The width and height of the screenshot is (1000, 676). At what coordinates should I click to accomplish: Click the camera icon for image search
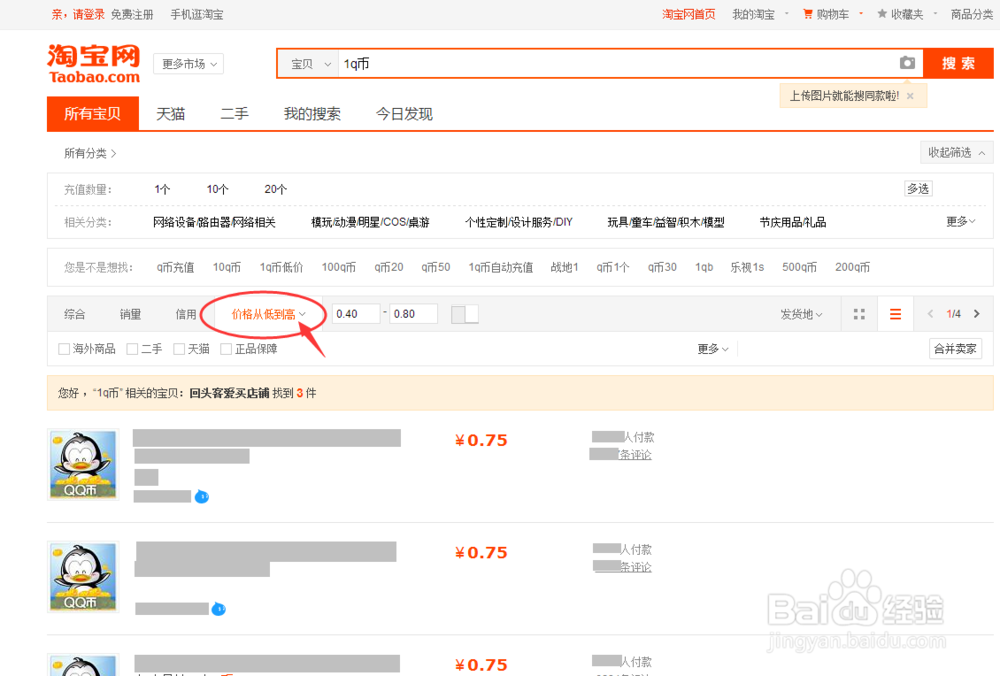click(x=908, y=62)
